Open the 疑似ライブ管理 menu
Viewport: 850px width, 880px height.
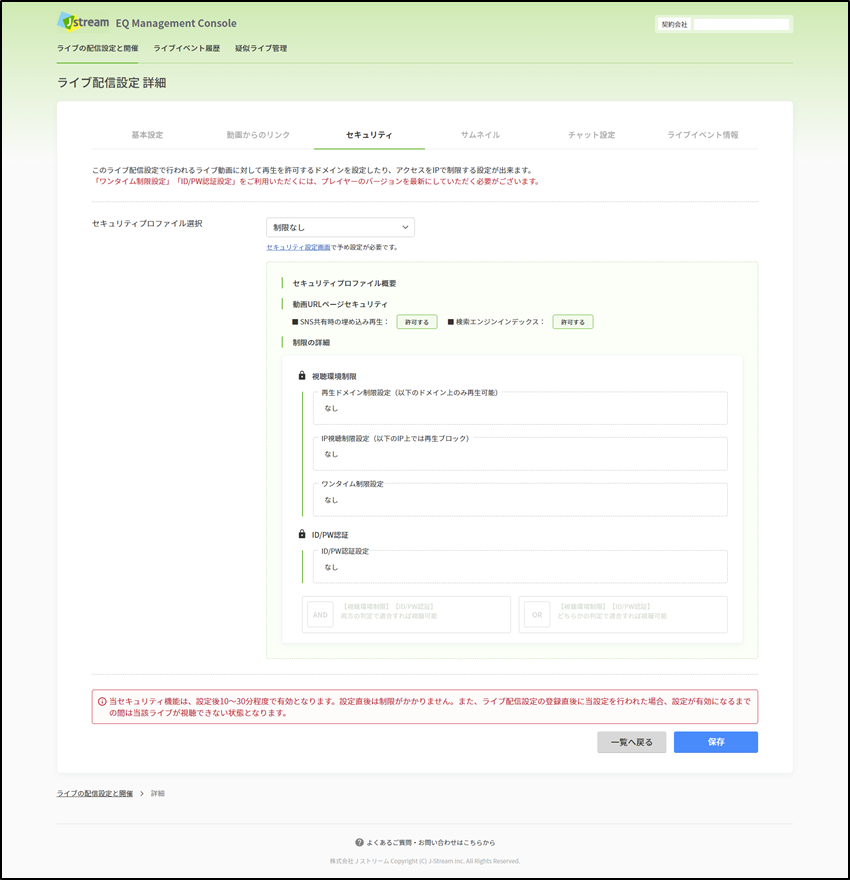tap(261, 48)
